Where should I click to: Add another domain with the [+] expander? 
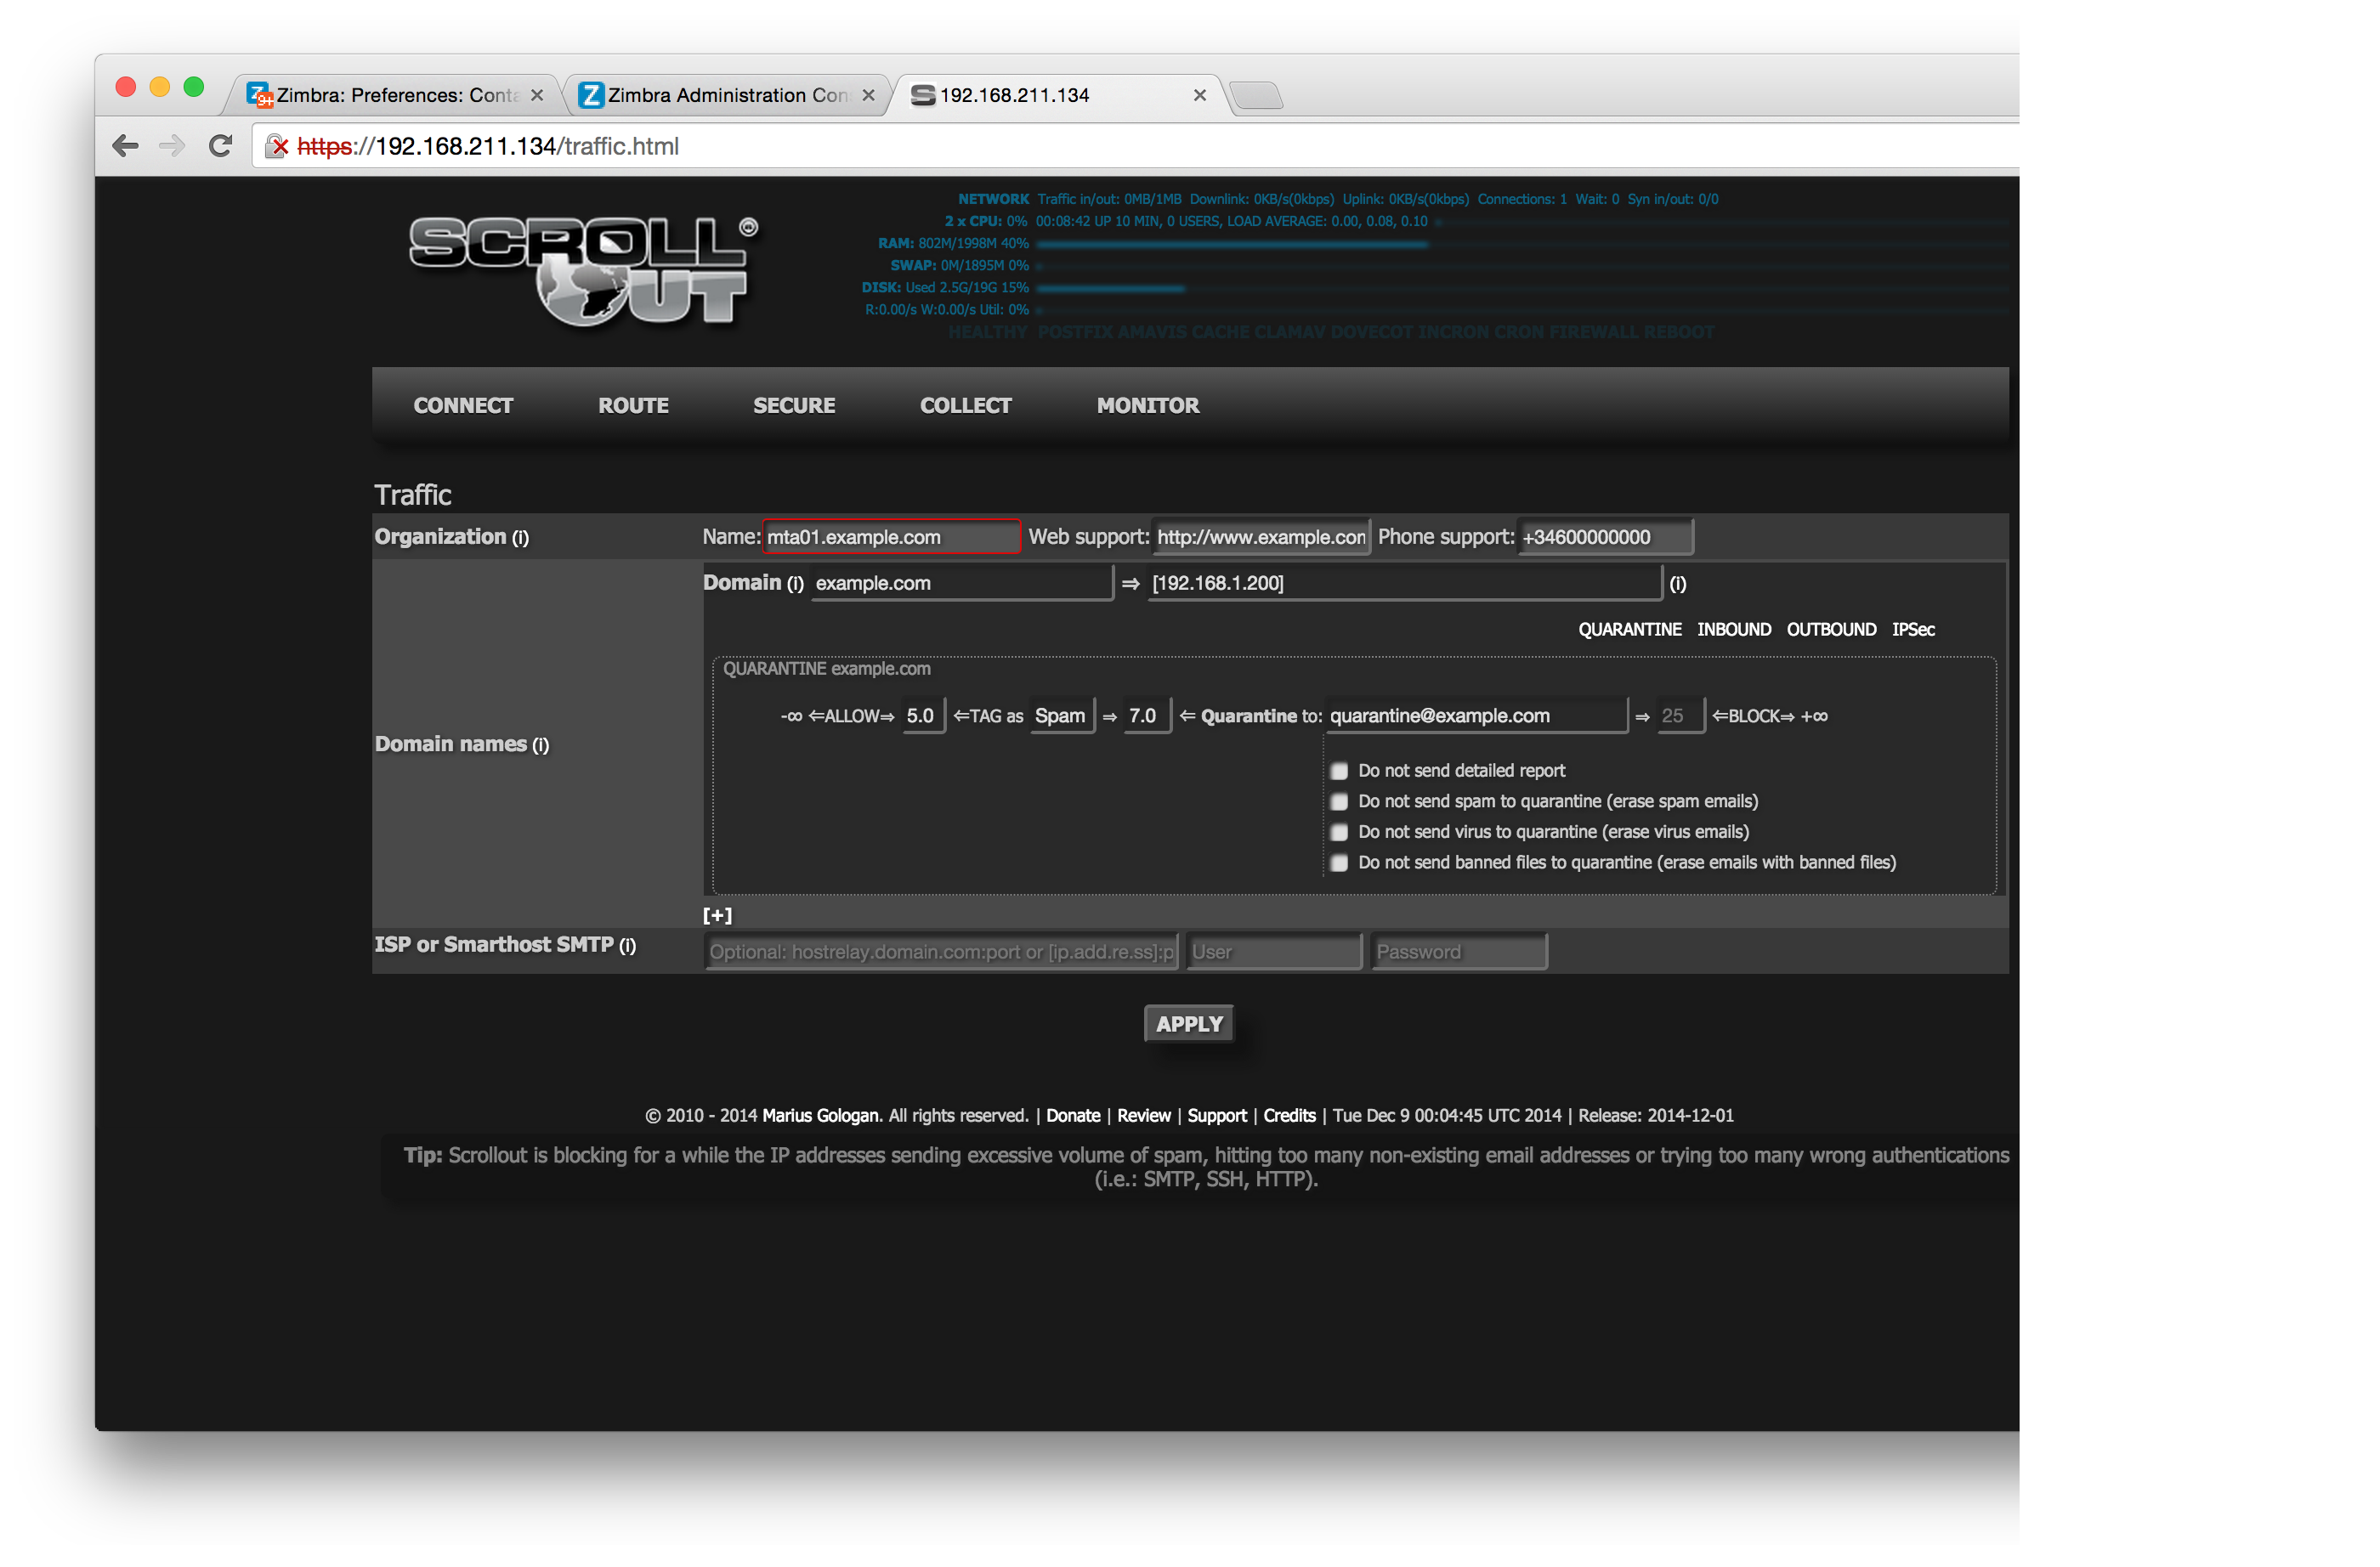click(717, 915)
